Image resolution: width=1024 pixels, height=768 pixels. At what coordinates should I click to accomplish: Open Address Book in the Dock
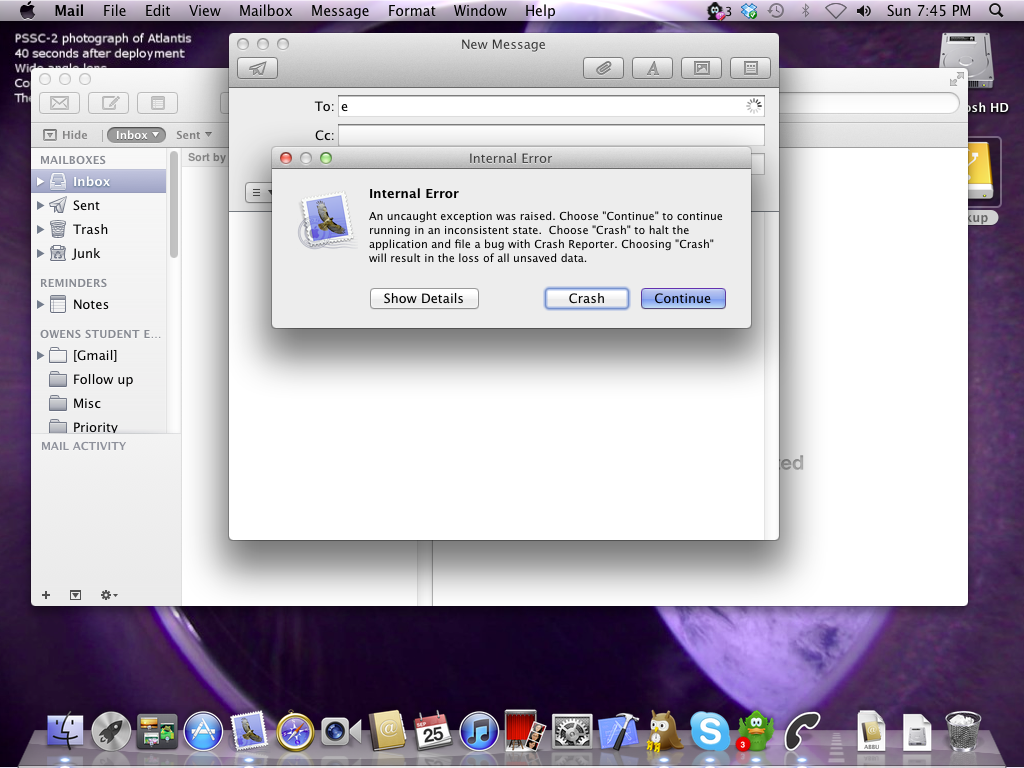pos(387,731)
